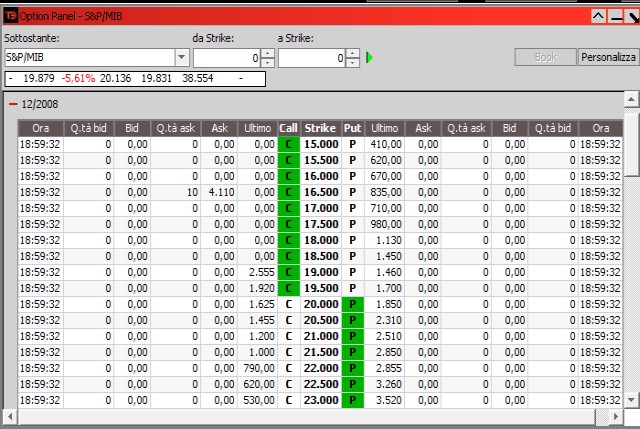The image size is (640, 430).
Task: Roll up the Option Panel window
Action: pos(598,16)
